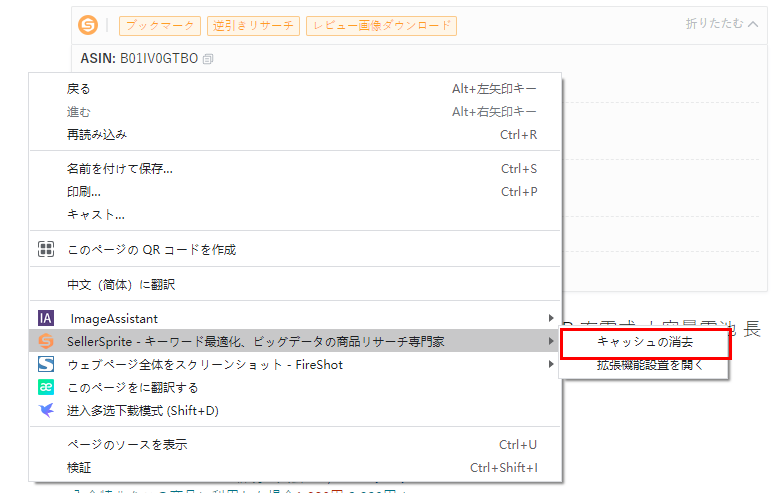Click SellerSprite icon in context menu
Screen dimensions: 782x493
coord(46,341)
